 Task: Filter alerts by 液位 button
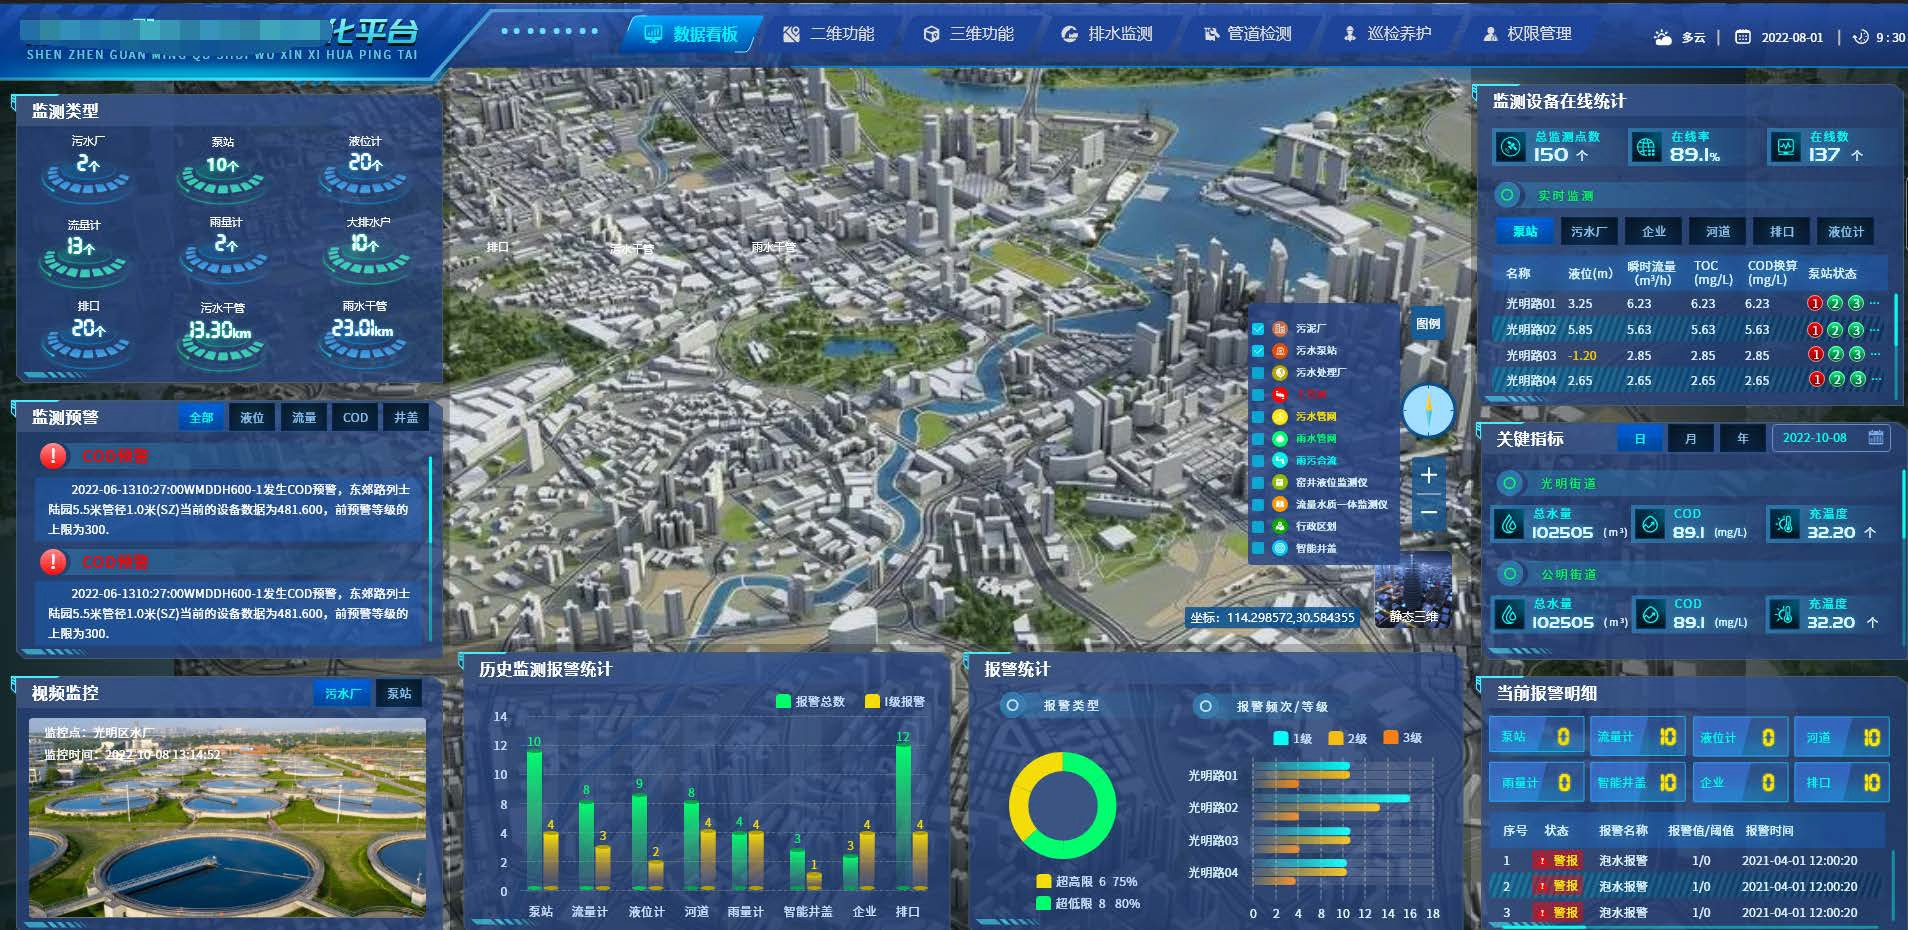[252, 418]
